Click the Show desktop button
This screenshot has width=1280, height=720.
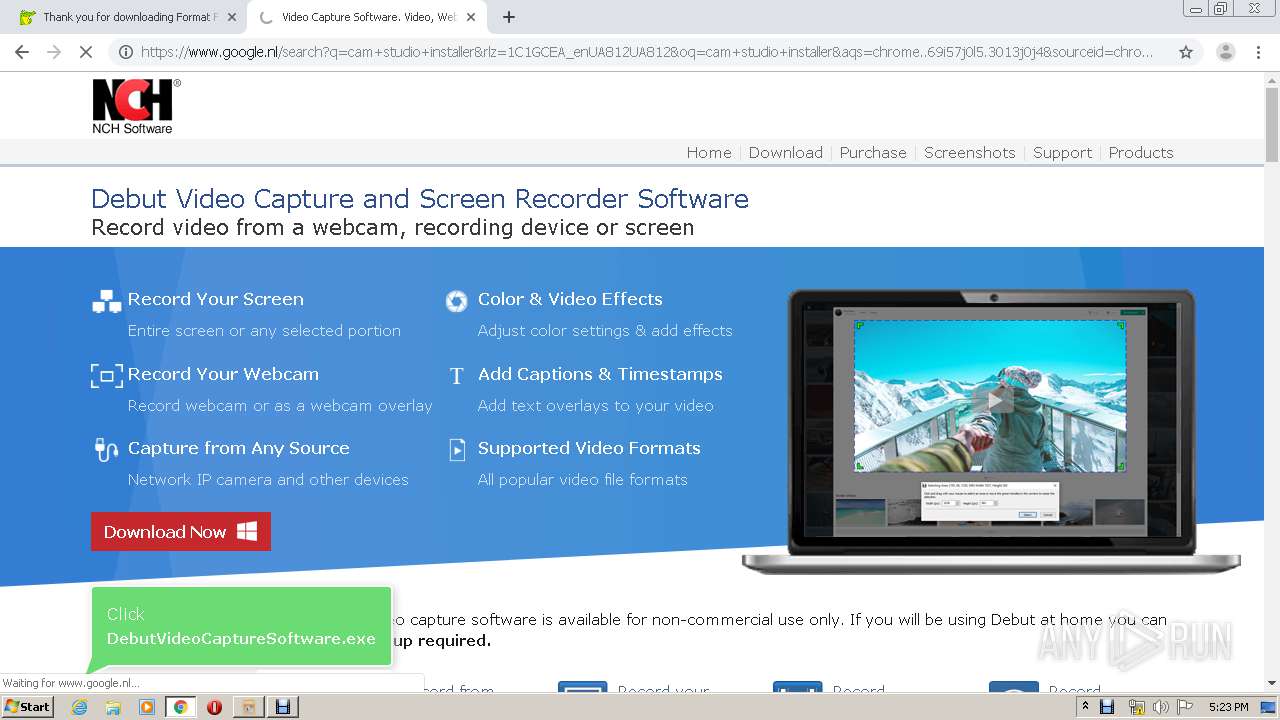click(x=1269, y=707)
